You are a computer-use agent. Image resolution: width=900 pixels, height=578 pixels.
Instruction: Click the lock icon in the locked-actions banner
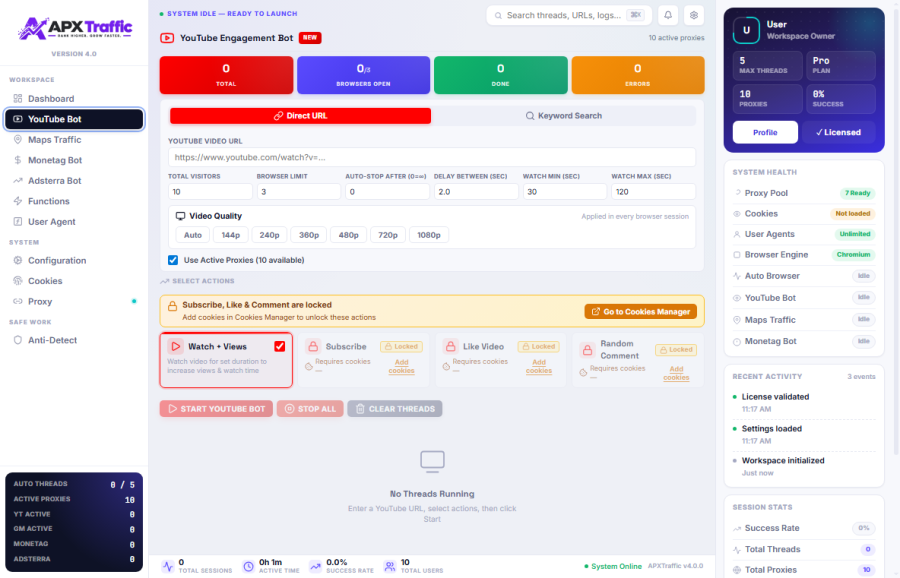(172, 306)
